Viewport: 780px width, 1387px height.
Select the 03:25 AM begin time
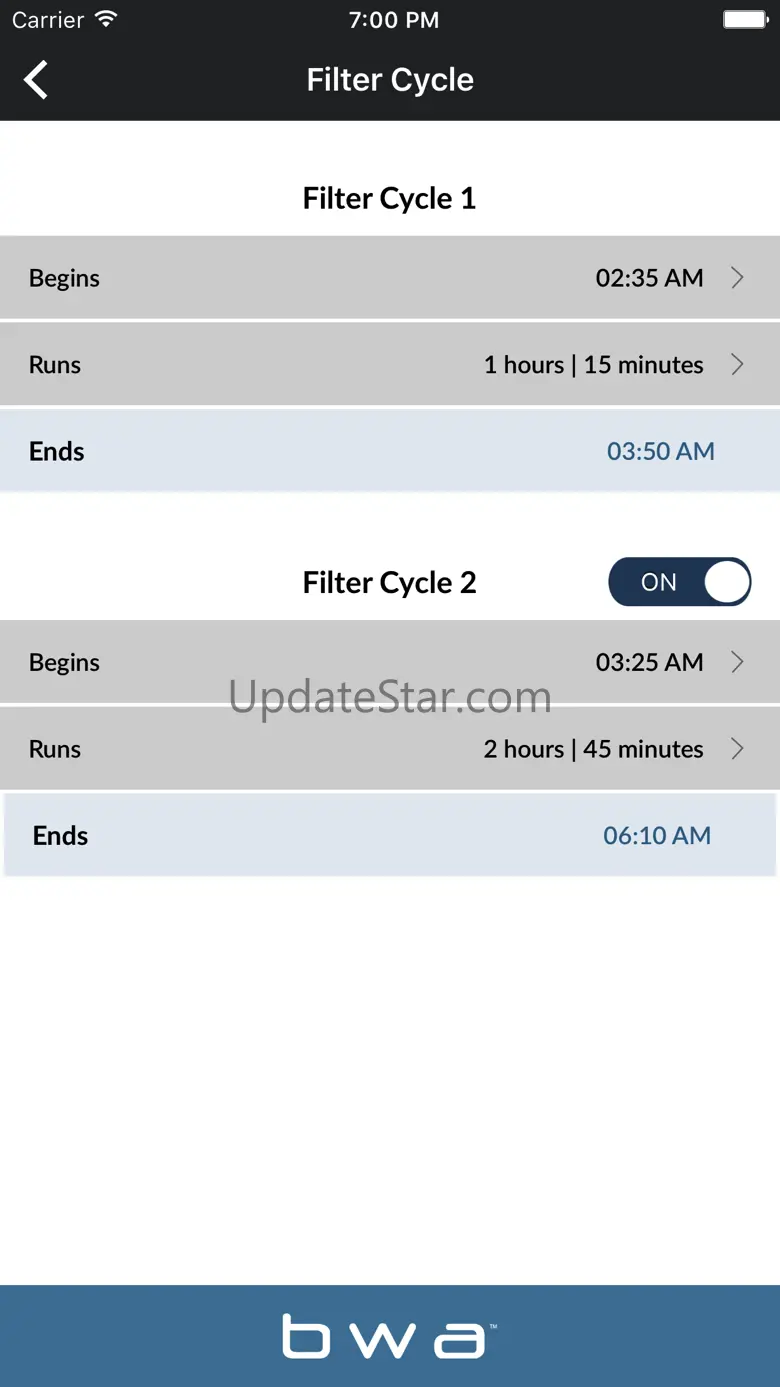click(649, 662)
